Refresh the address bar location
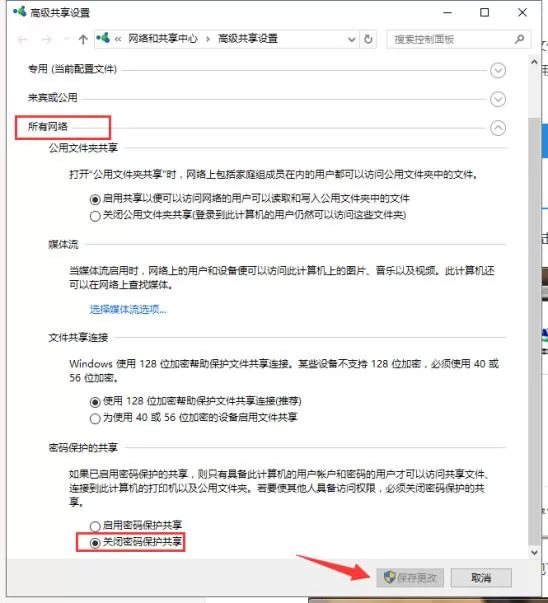 [368, 39]
